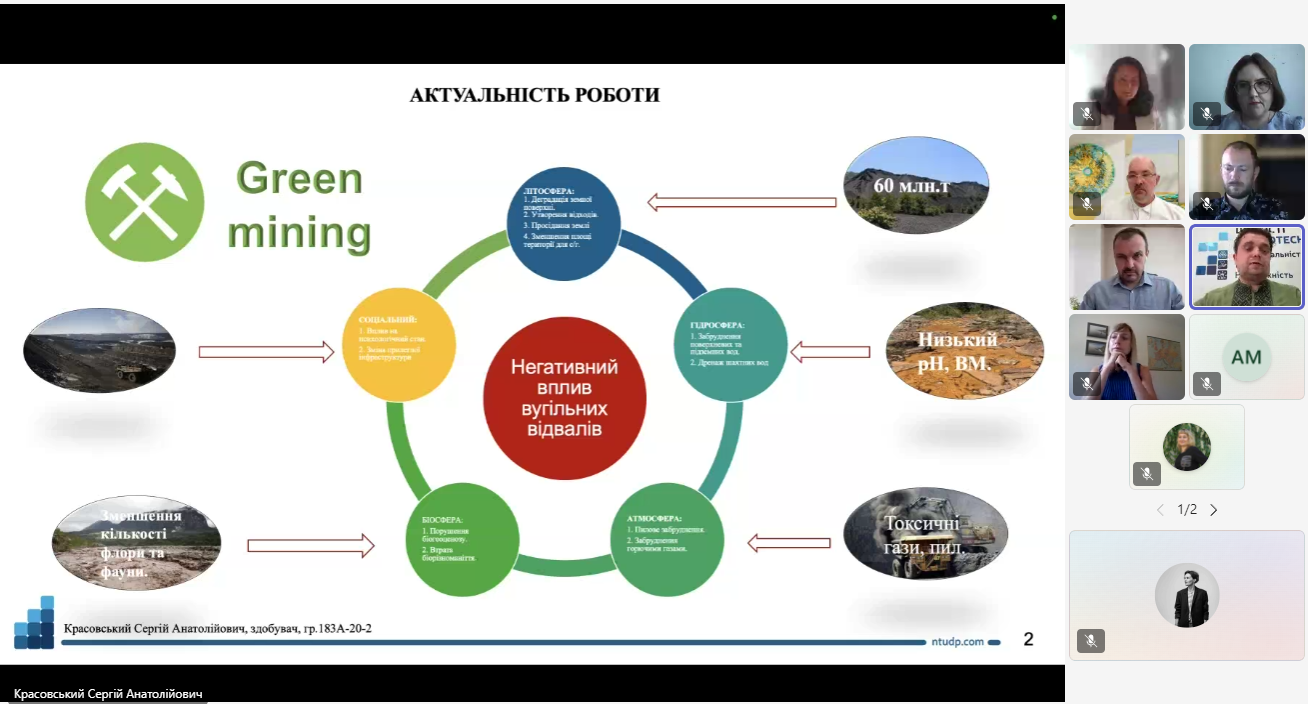Image resolution: width=1308 pixels, height=704 pixels.
Task: Click the mic-off icon on the bottom black-suit avatar tile
Action: click(1091, 641)
